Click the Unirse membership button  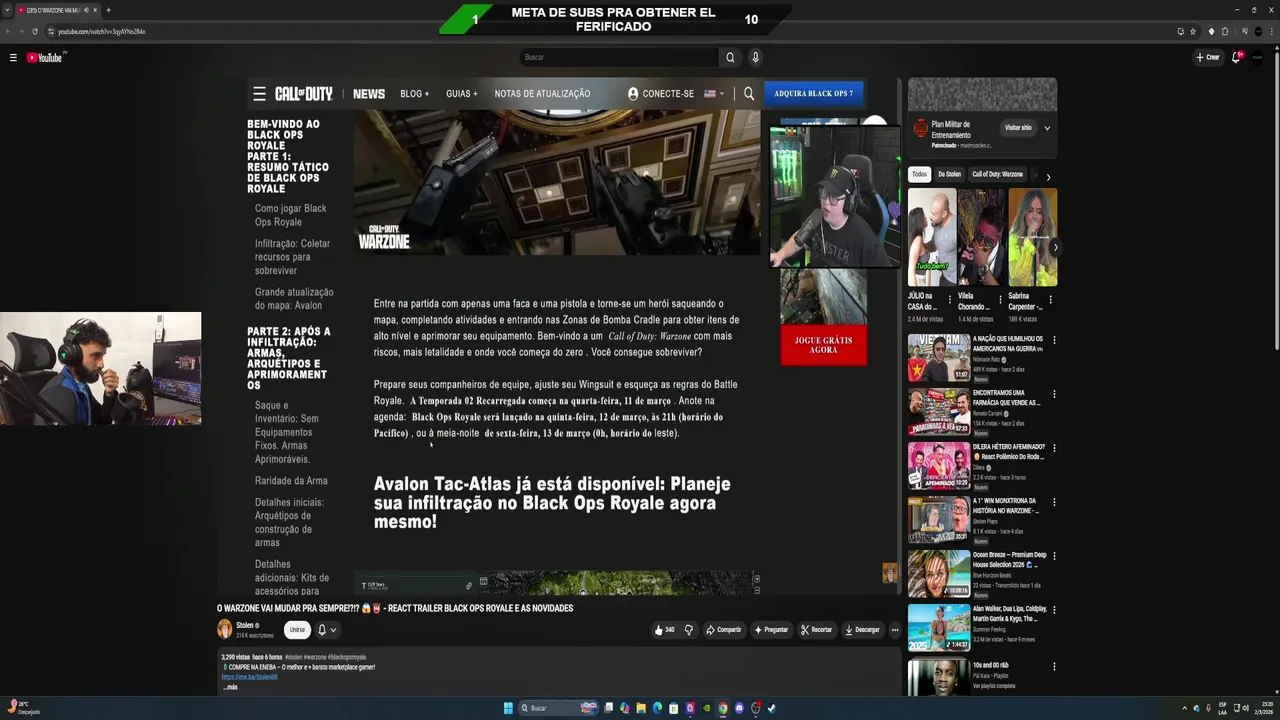[x=297, y=630]
